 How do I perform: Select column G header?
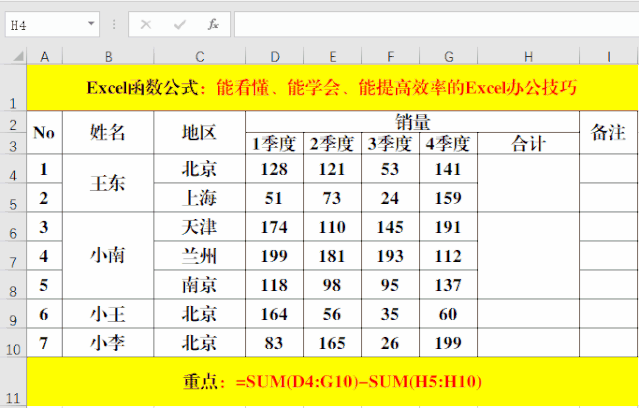pyautogui.click(x=448, y=57)
